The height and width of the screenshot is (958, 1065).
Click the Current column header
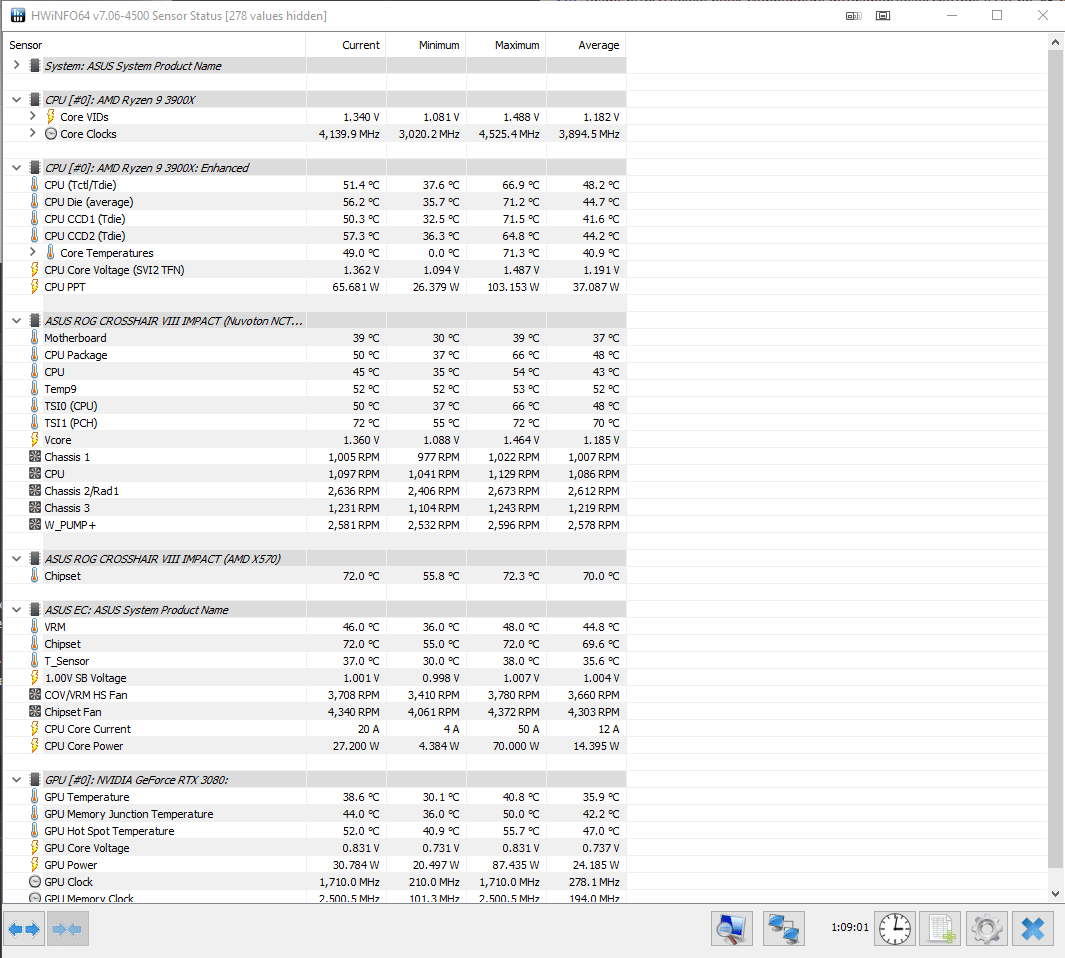pyautogui.click(x=346, y=45)
